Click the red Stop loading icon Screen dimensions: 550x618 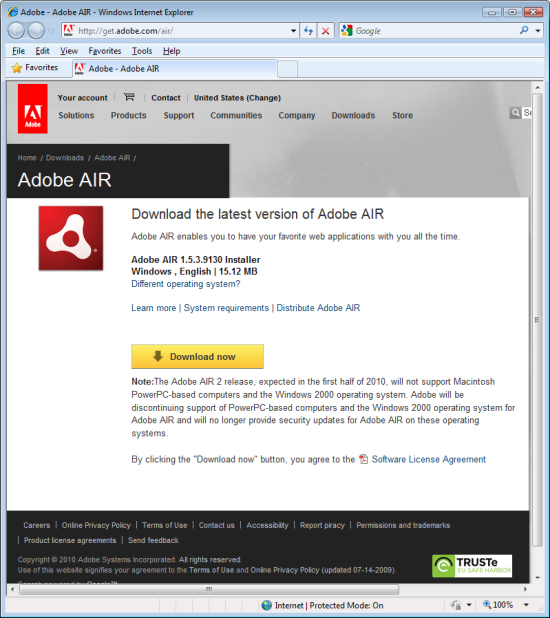(x=325, y=31)
